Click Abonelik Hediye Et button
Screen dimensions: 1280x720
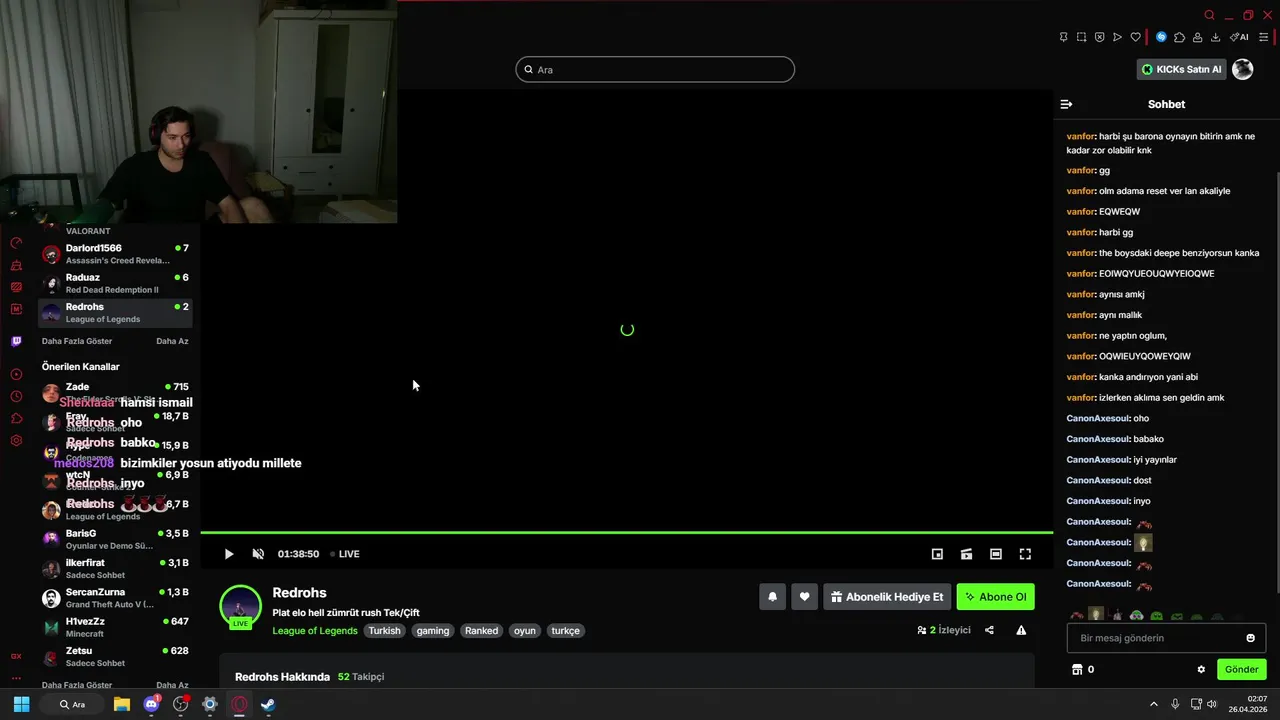(x=887, y=597)
